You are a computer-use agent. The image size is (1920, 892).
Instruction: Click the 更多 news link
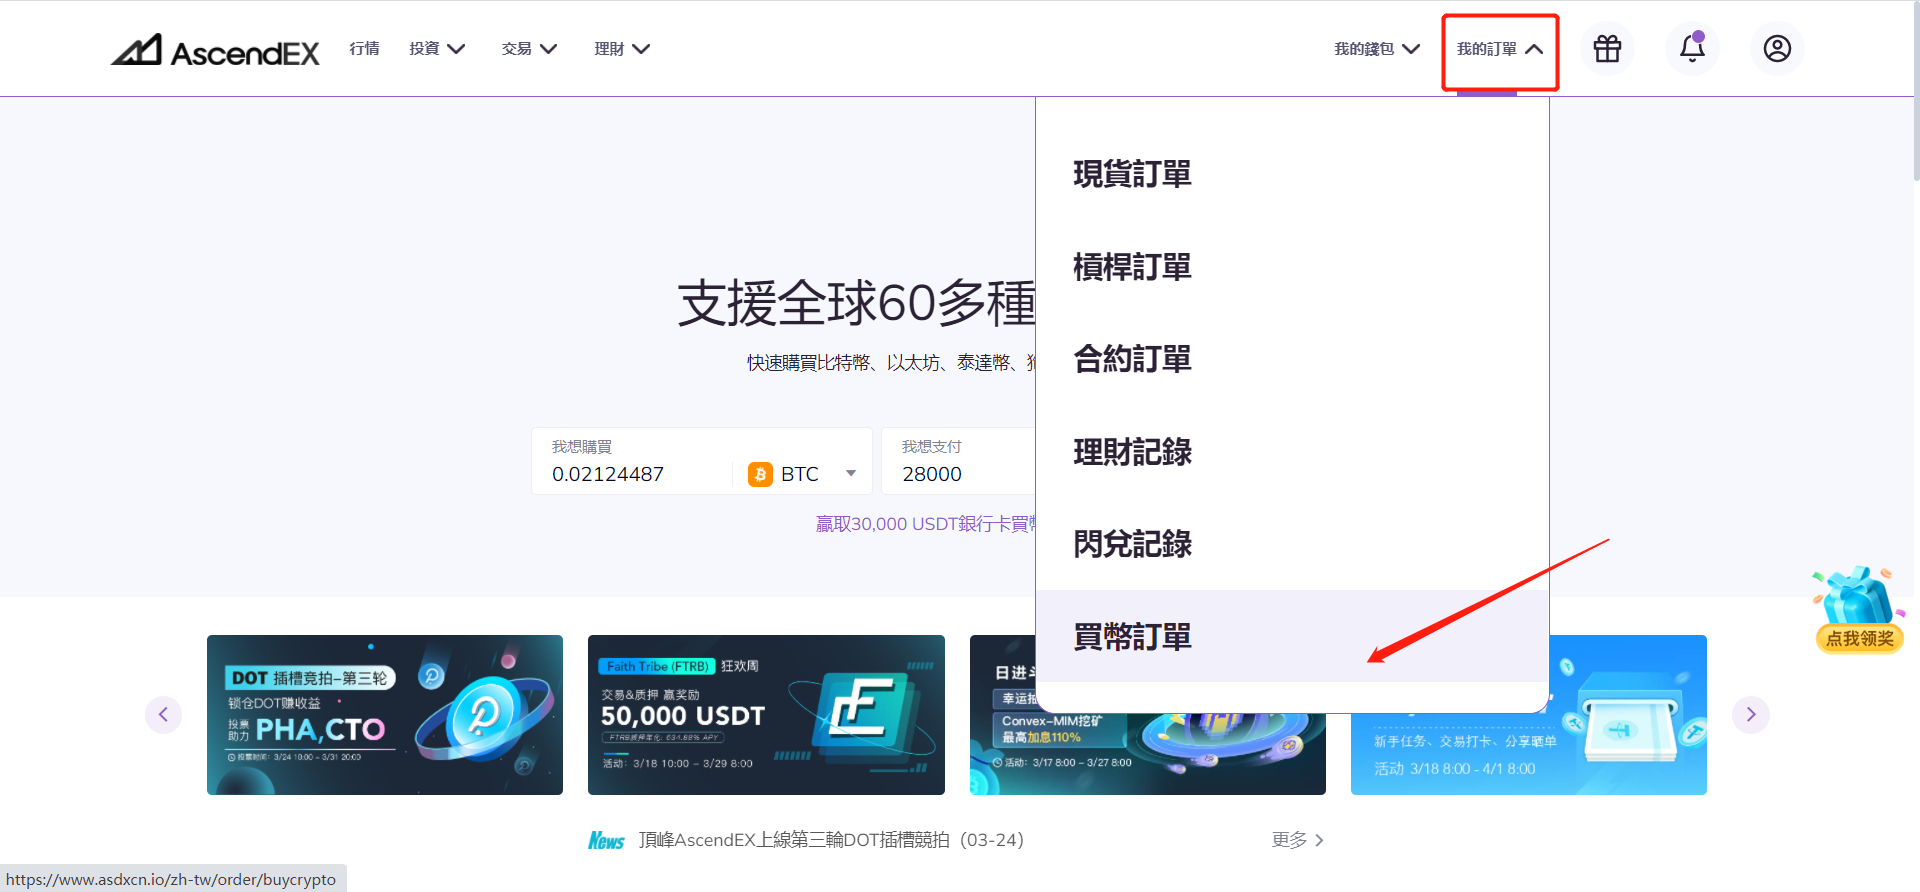pyautogui.click(x=1298, y=840)
